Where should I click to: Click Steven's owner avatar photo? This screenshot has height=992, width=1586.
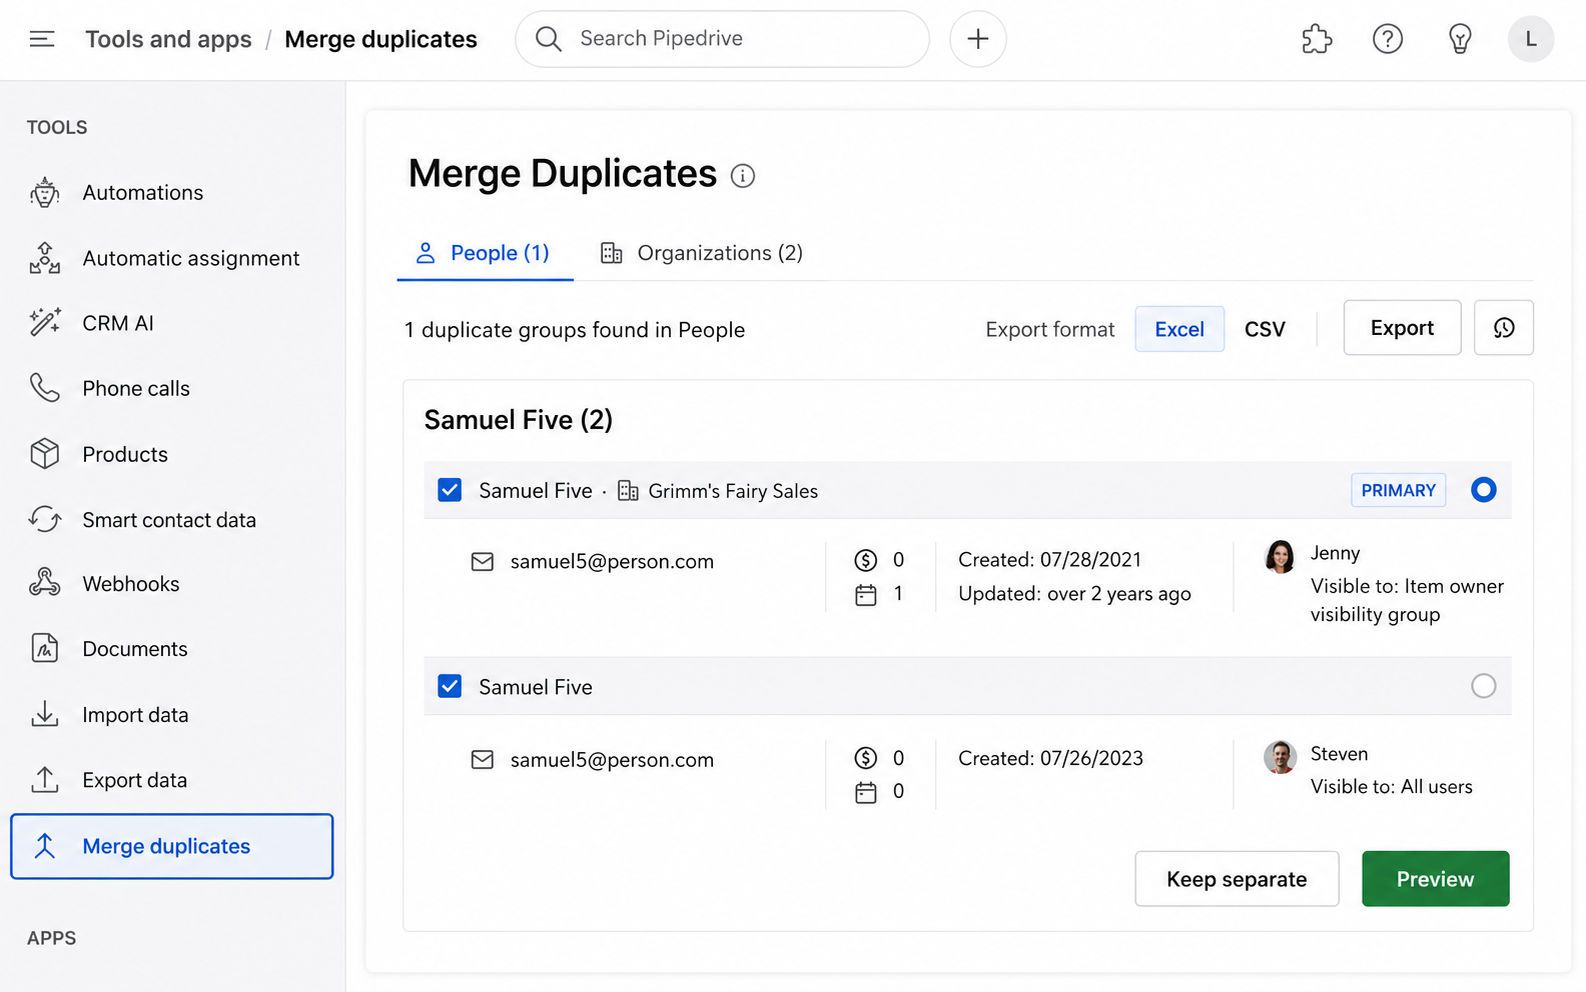(x=1280, y=757)
